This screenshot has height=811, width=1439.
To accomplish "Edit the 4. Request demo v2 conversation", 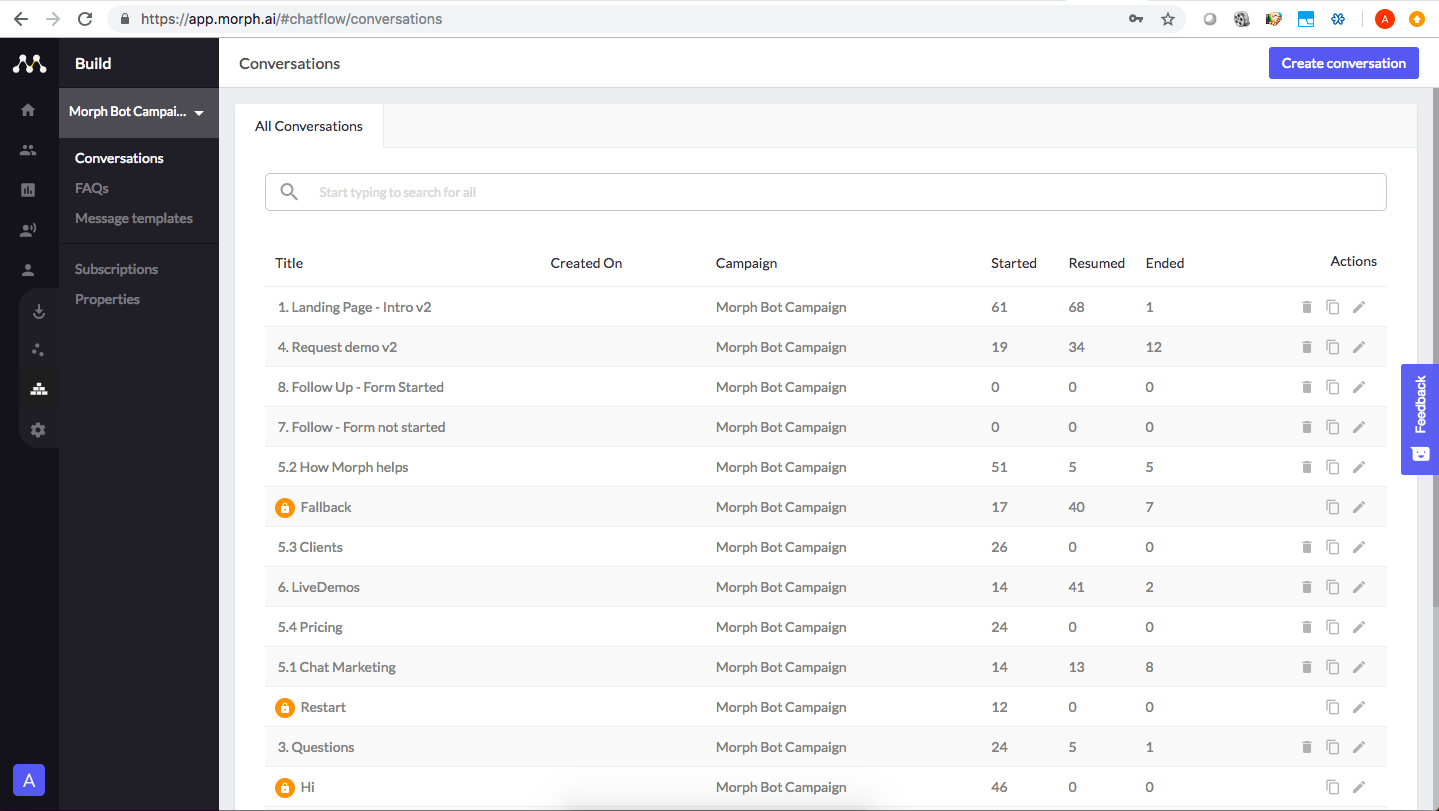I will [x=1358, y=347].
